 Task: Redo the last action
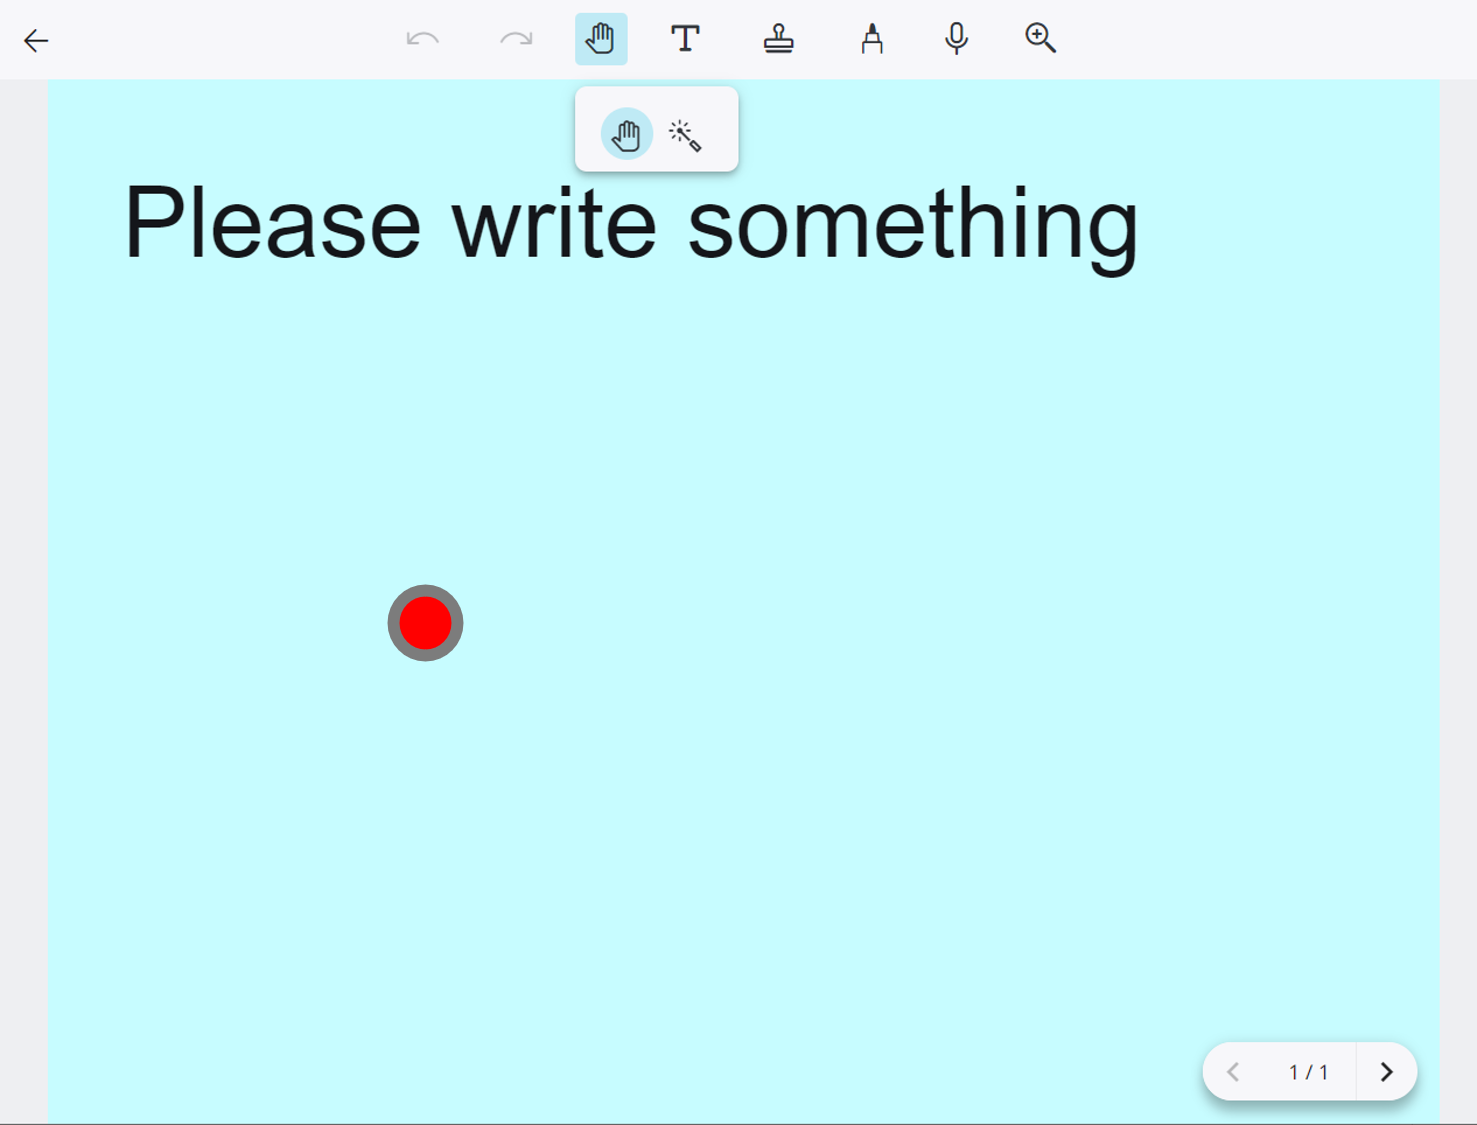[x=516, y=39]
